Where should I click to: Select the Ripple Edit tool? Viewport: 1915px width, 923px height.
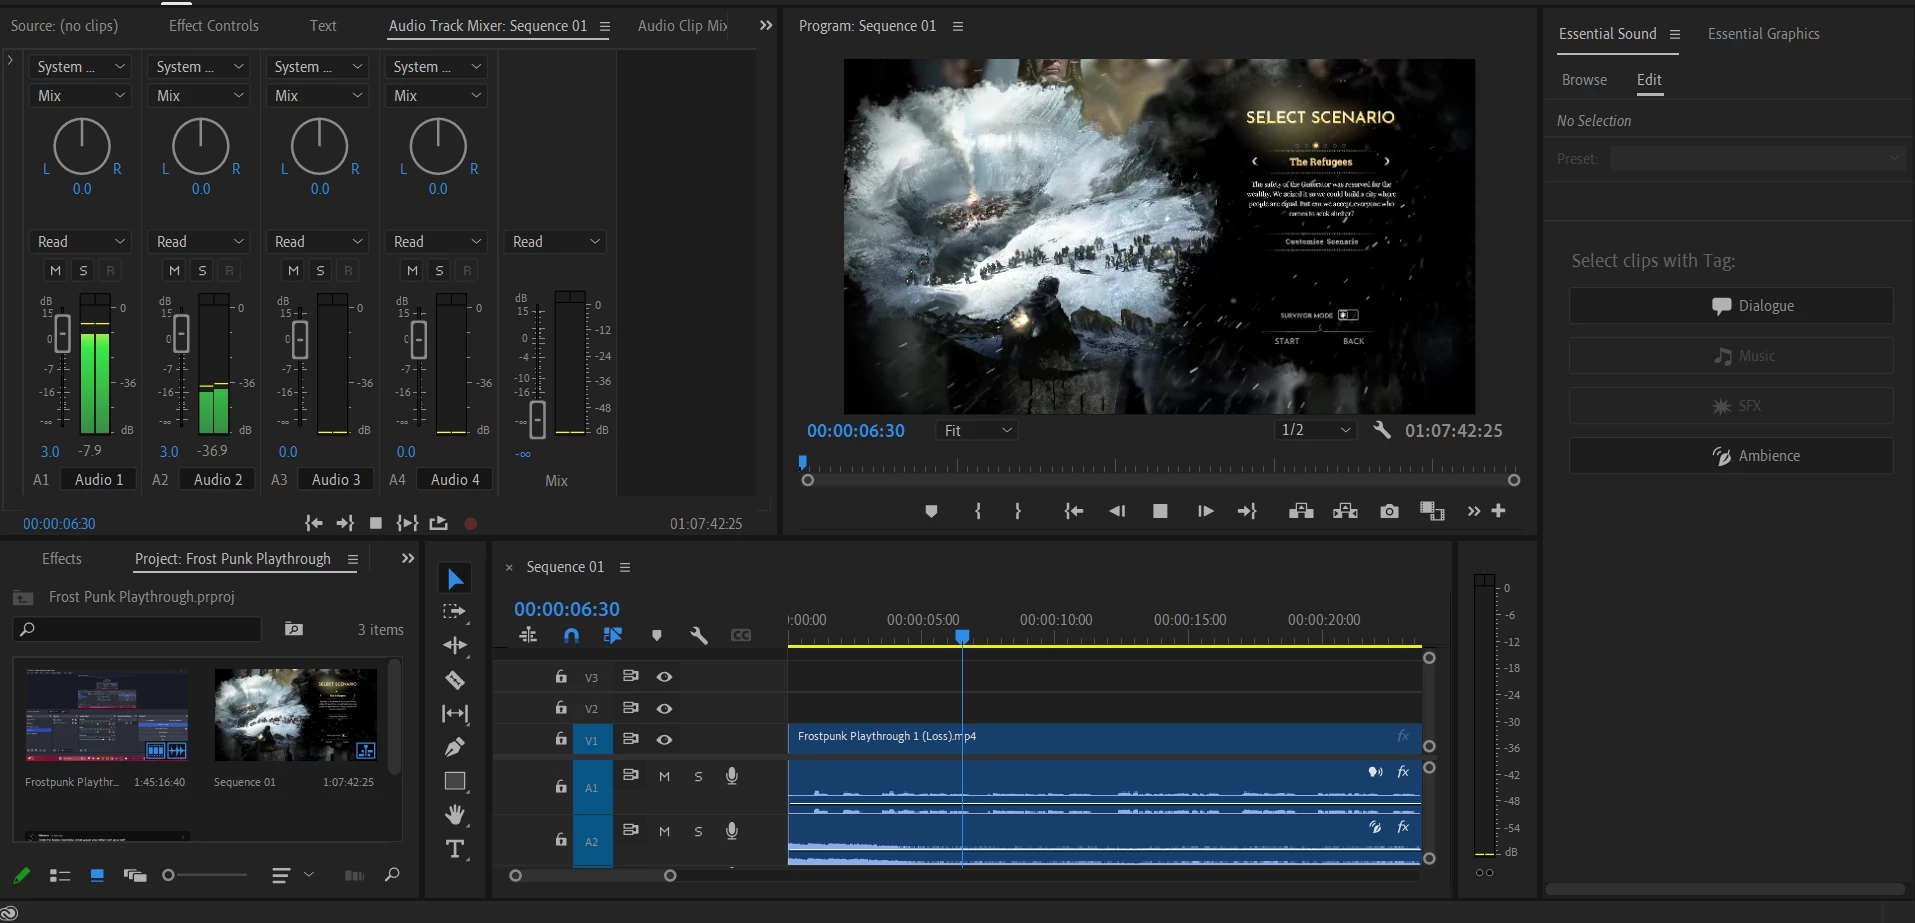(455, 646)
